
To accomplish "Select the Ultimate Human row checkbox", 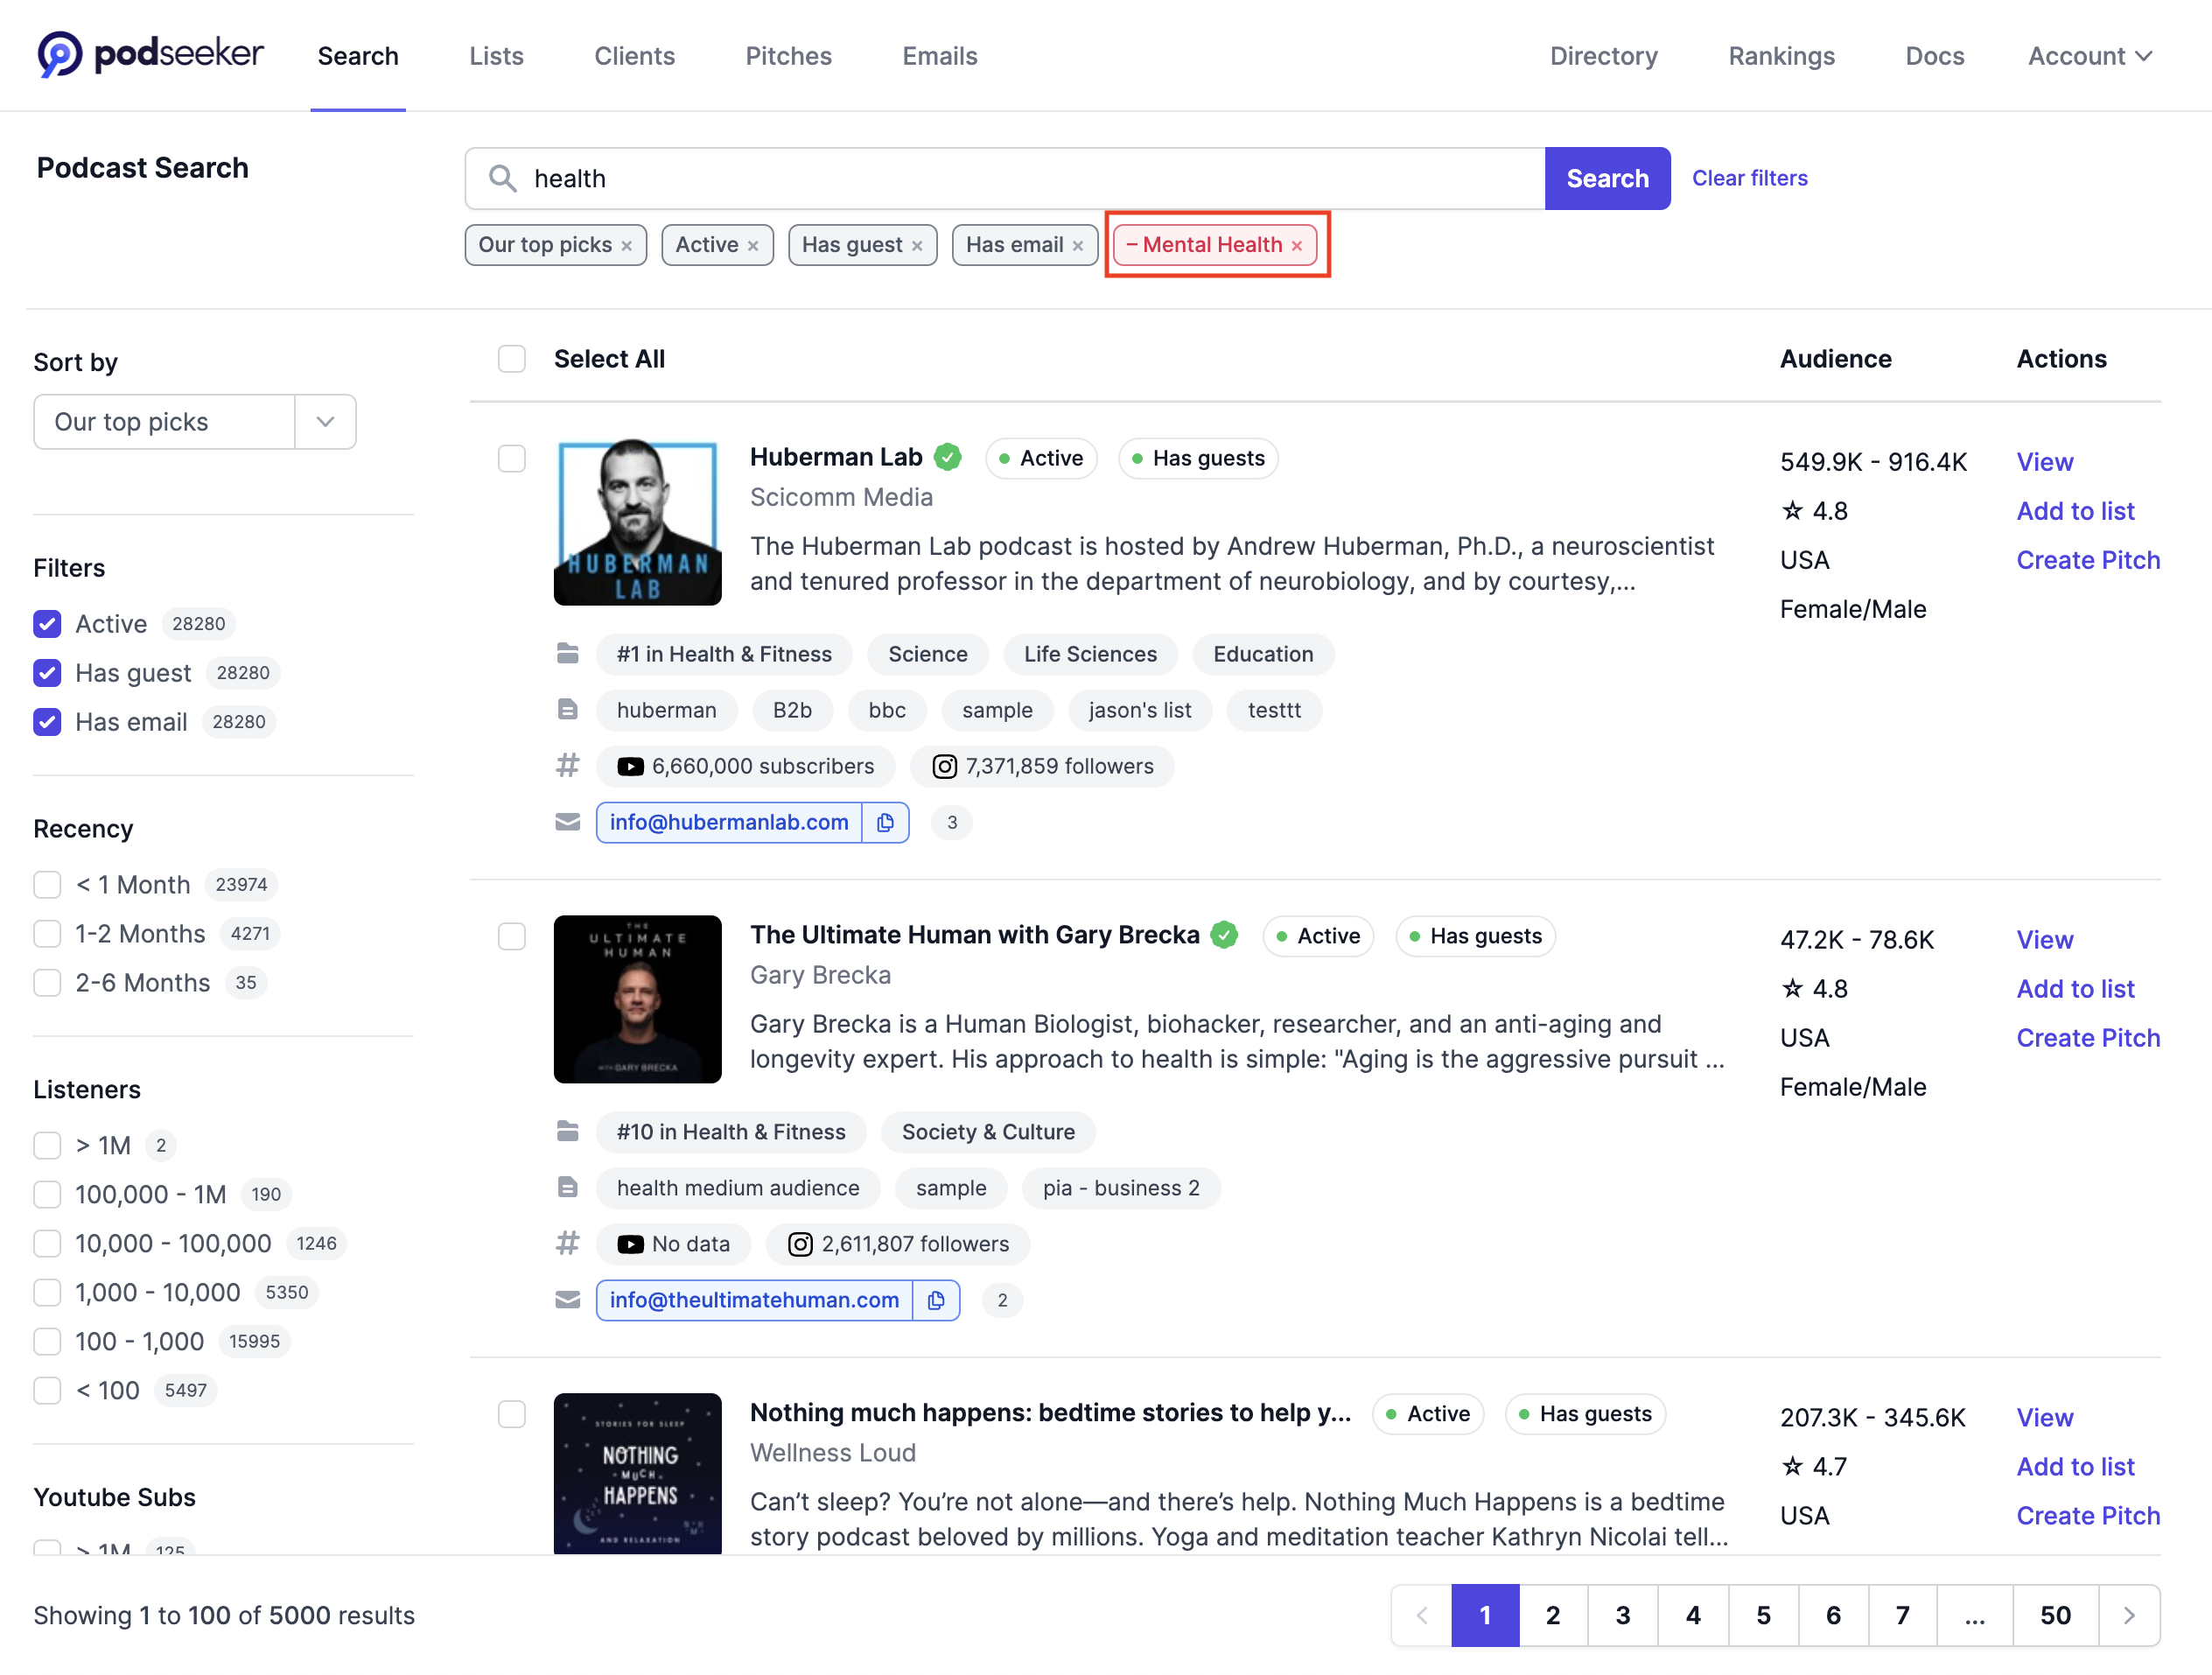I will coord(512,936).
